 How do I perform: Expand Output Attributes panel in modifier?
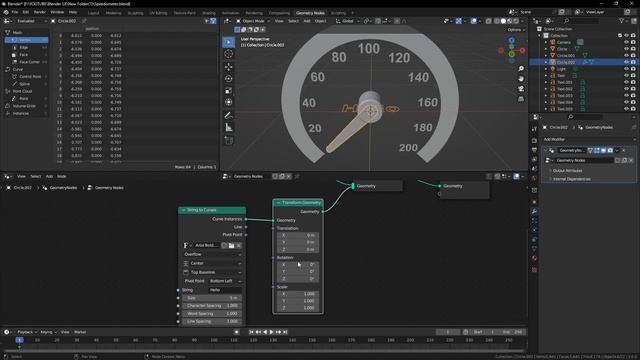pos(567,171)
